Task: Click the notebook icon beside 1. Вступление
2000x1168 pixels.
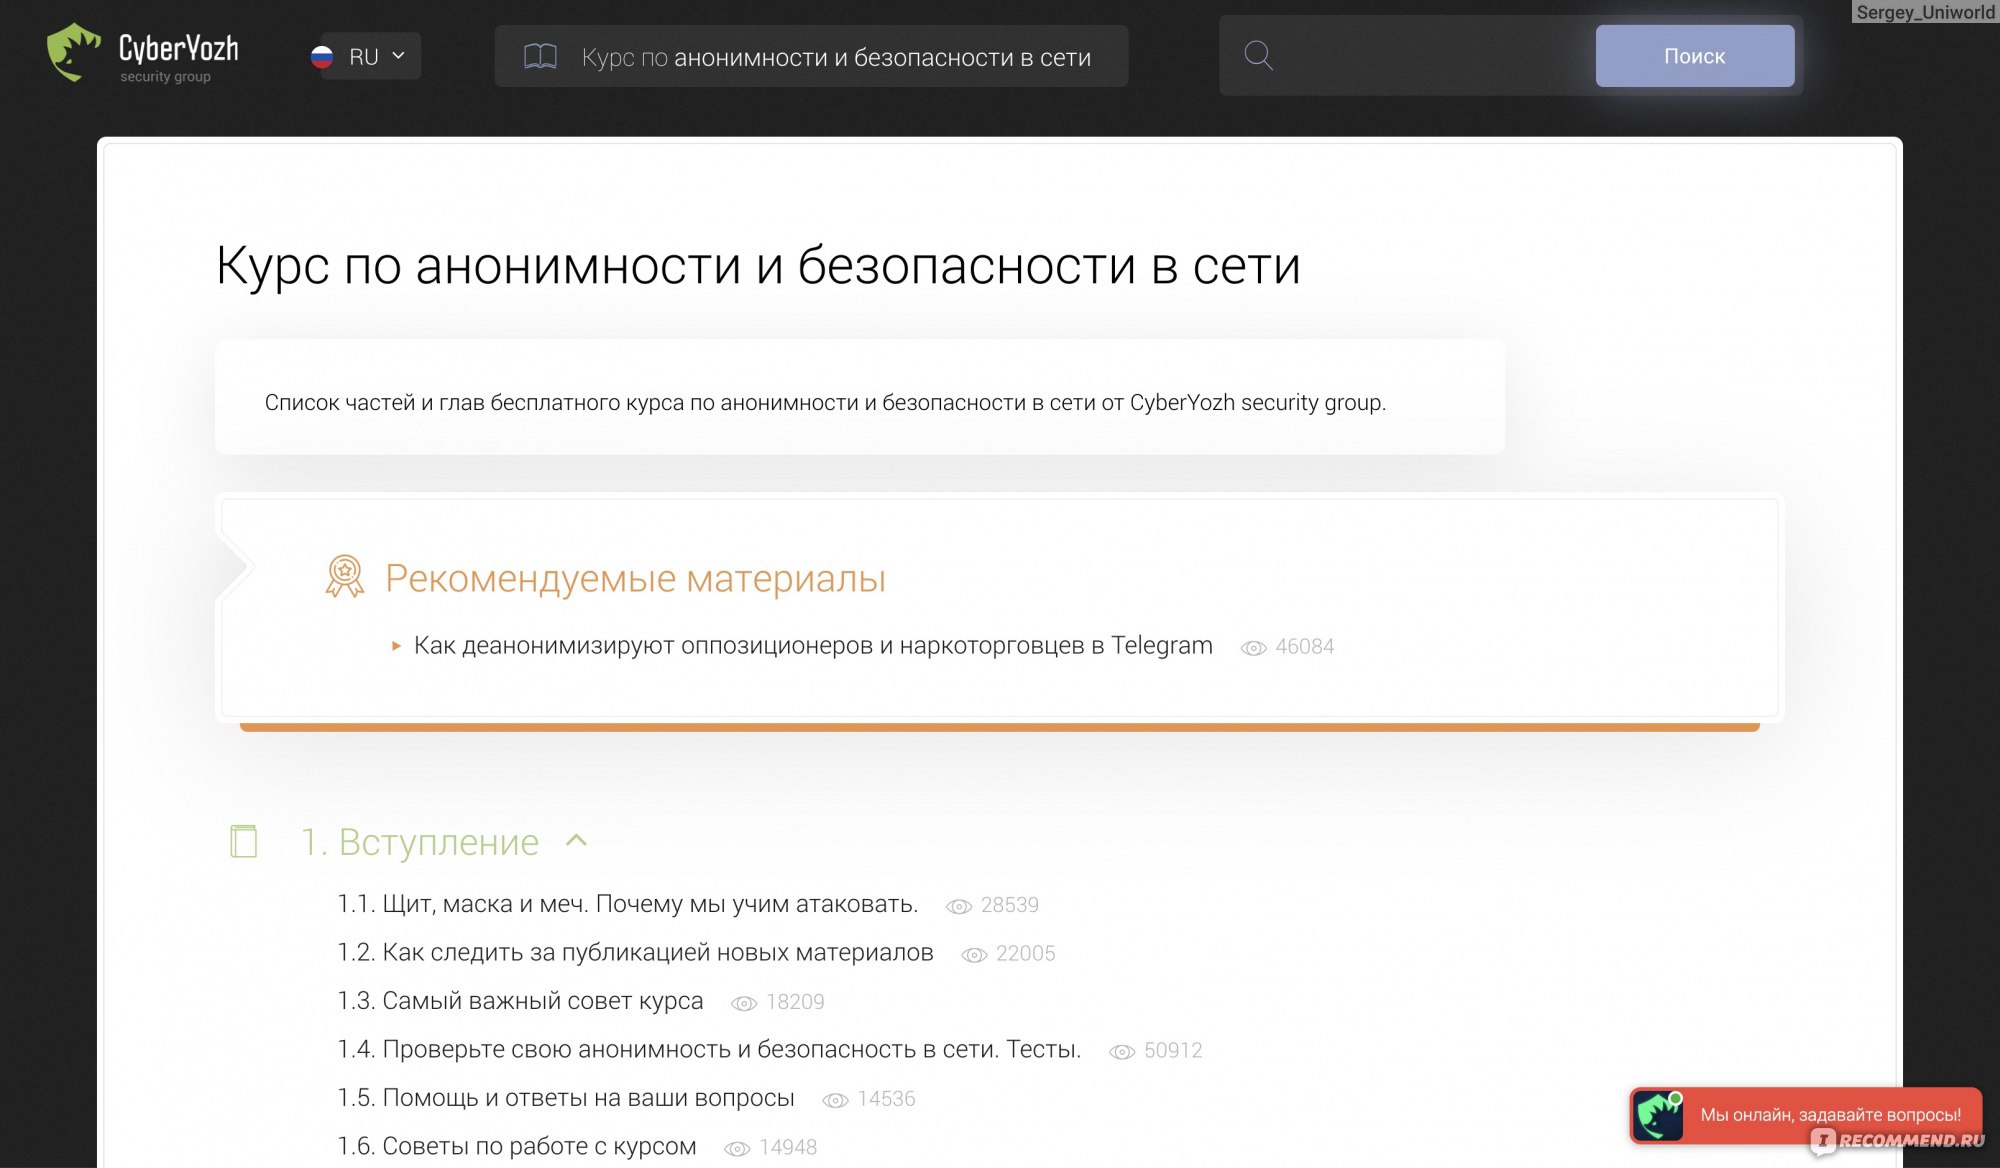Action: [x=243, y=841]
